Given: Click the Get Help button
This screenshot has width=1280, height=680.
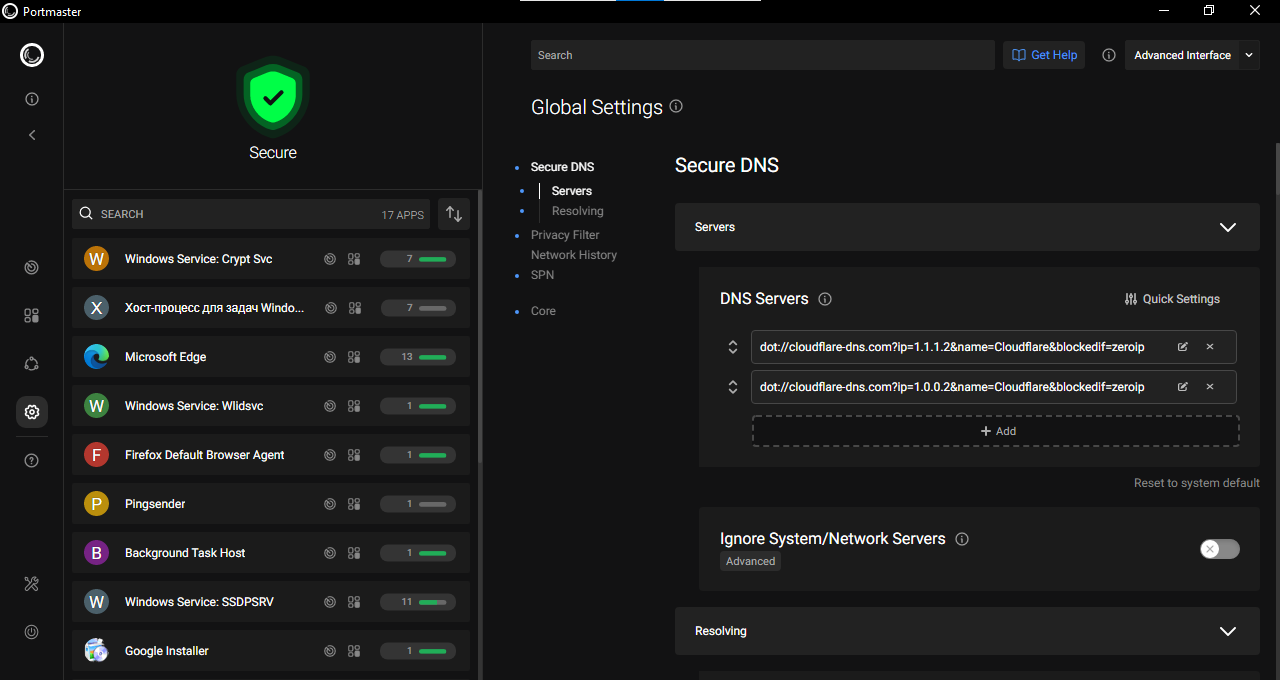Looking at the screenshot, I should coord(1044,55).
